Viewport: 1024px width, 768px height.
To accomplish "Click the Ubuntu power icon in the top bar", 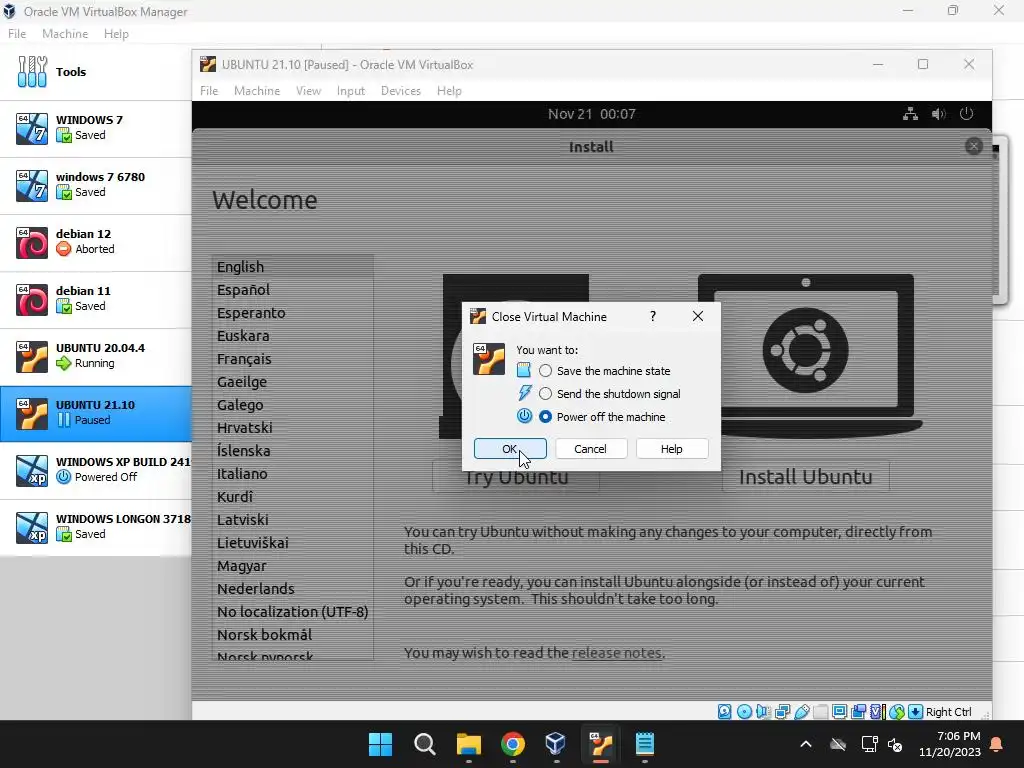I will [x=967, y=114].
